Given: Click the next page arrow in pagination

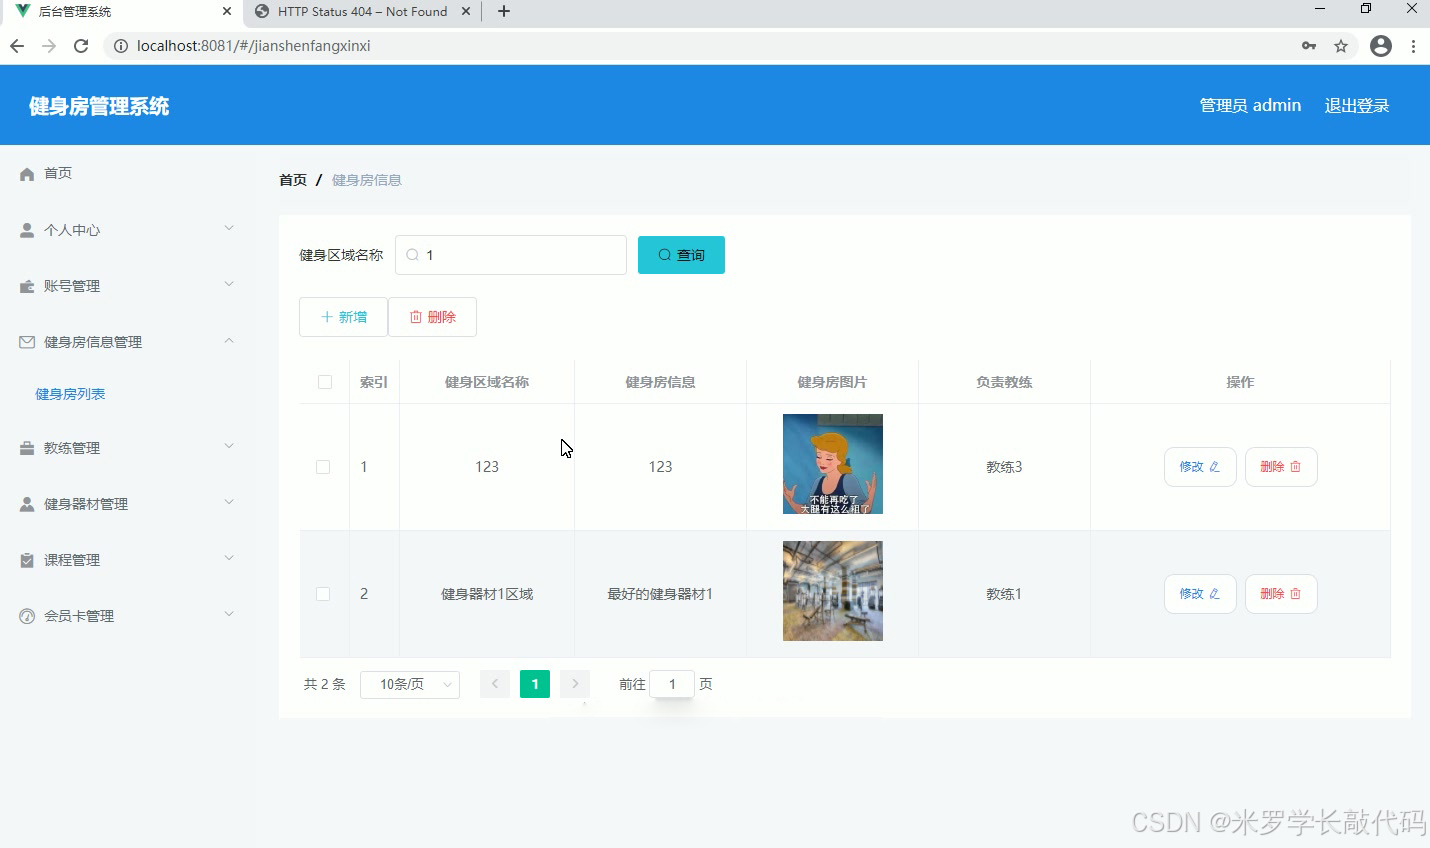Looking at the screenshot, I should coord(574,684).
